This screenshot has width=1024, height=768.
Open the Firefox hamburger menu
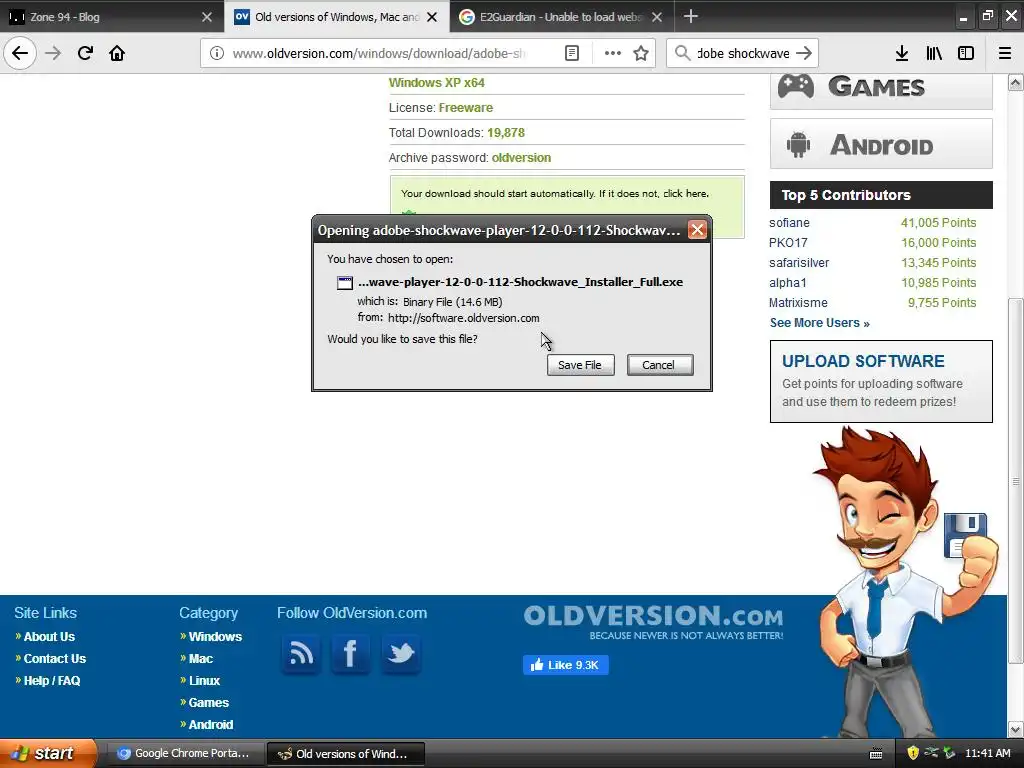[1005, 53]
